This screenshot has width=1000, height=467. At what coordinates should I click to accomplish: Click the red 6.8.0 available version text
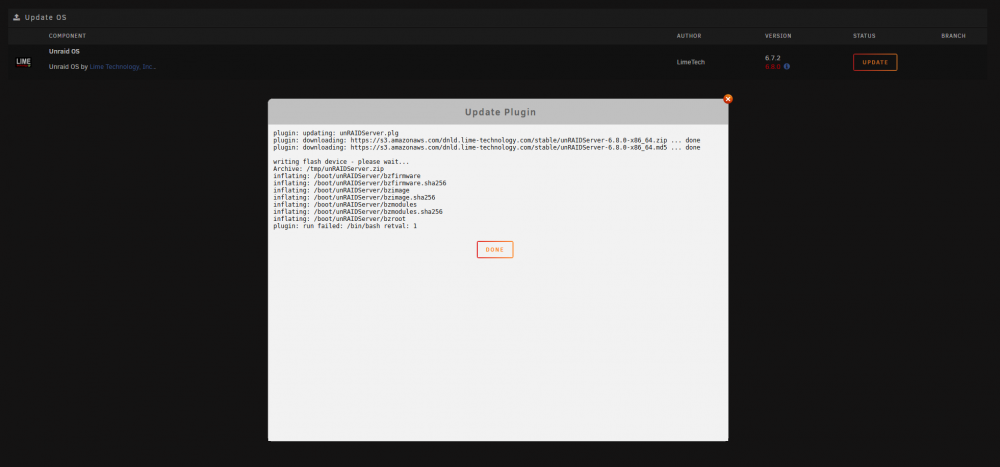click(772, 66)
